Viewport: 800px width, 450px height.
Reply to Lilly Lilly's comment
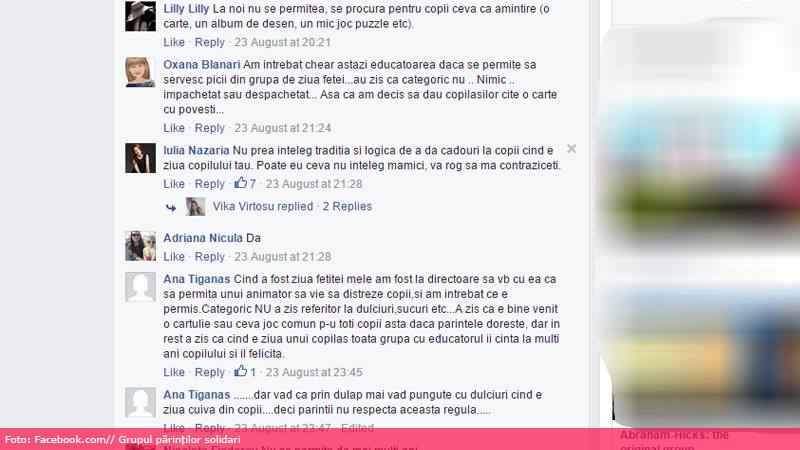pos(210,42)
